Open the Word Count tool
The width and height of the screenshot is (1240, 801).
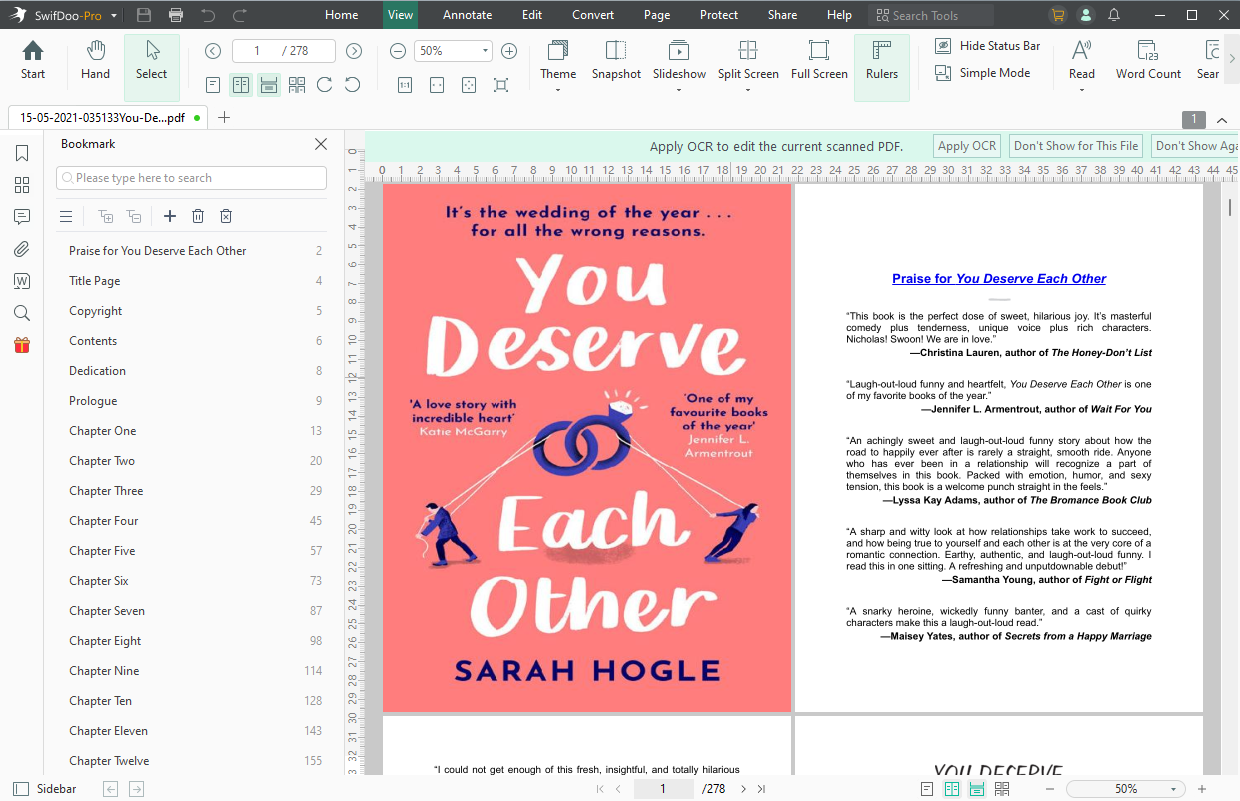click(x=1148, y=61)
